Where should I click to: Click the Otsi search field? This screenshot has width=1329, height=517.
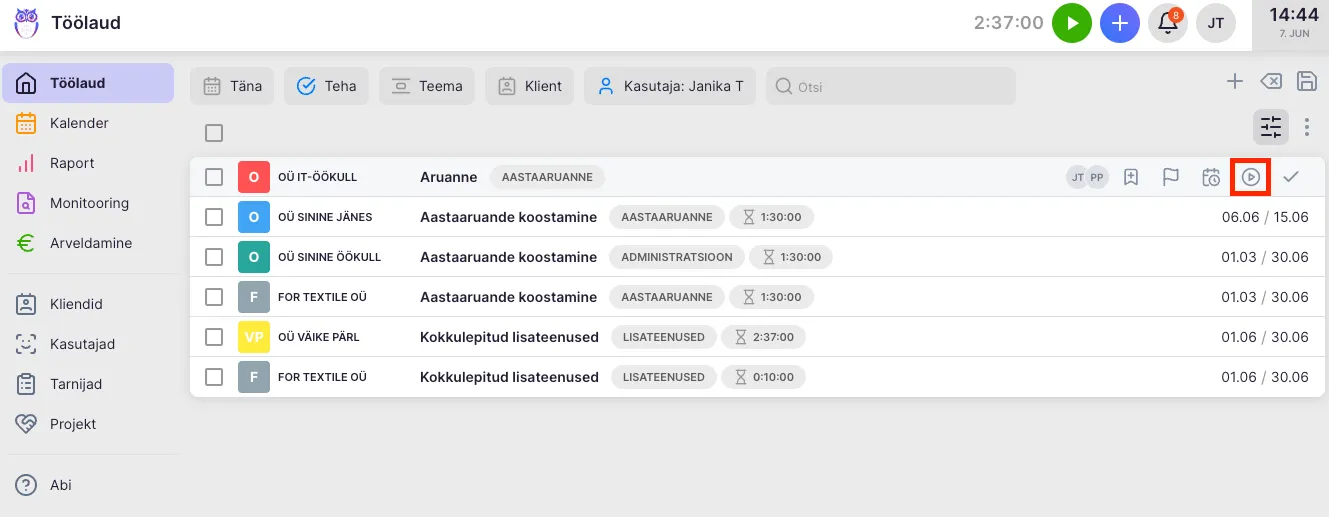coord(890,87)
